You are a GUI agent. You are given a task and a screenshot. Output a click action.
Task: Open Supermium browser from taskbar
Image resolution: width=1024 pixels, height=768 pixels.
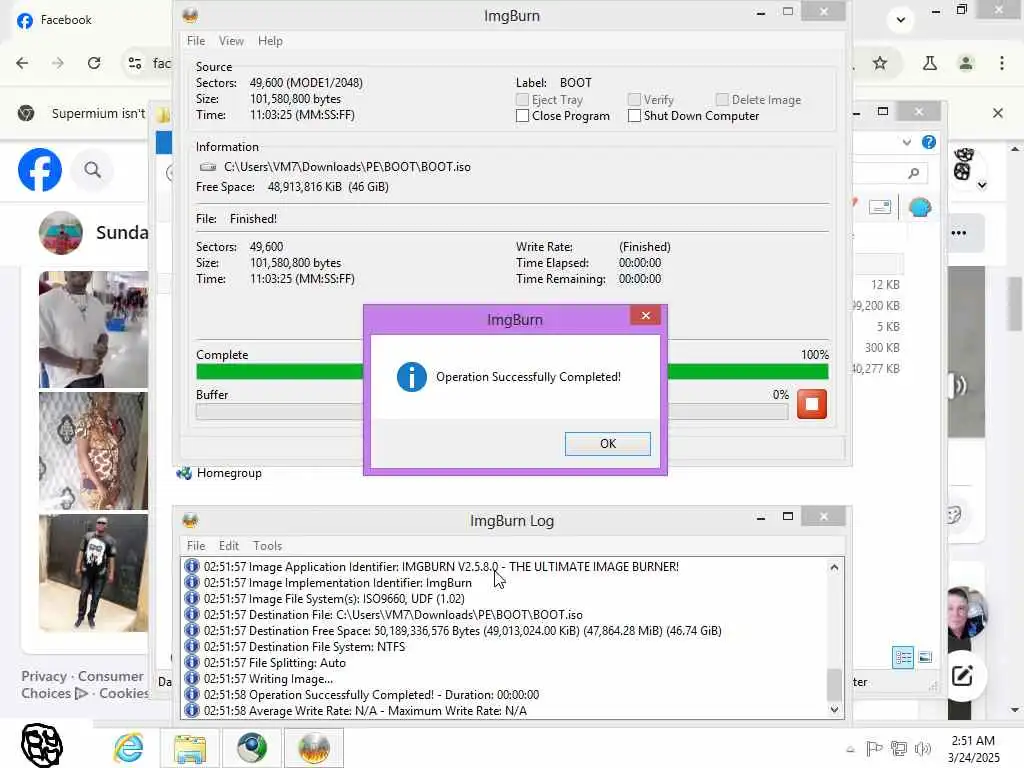pyautogui.click(x=252, y=748)
